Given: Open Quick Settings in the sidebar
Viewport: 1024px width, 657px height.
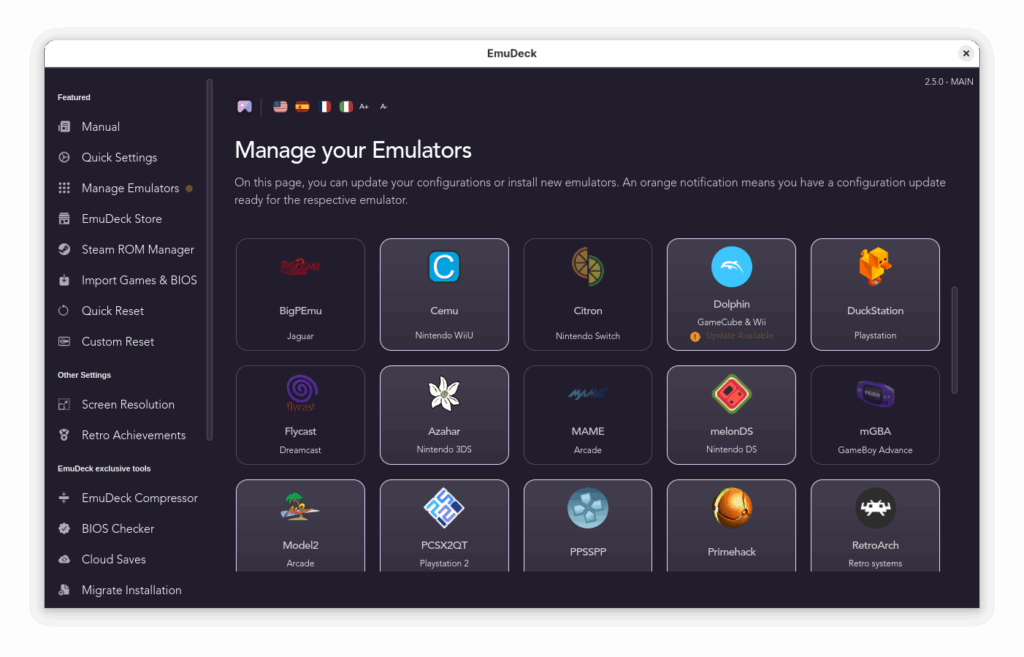Looking at the screenshot, I should pos(119,157).
